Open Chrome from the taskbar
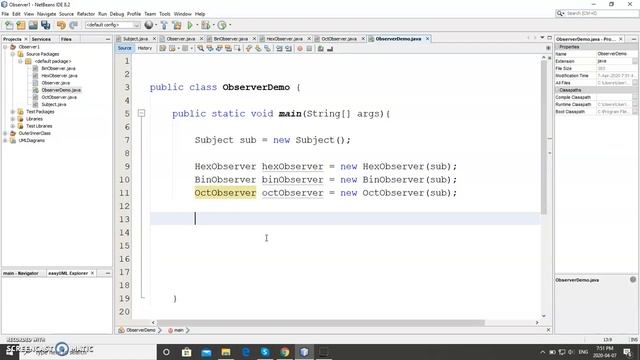This screenshot has width=640, height=360. click(x=284, y=352)
